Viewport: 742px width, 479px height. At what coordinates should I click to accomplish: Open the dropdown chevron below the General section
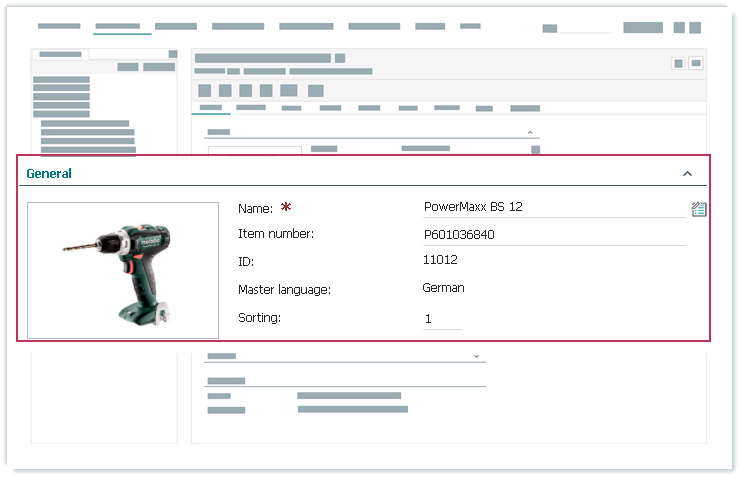pos(476,356)
